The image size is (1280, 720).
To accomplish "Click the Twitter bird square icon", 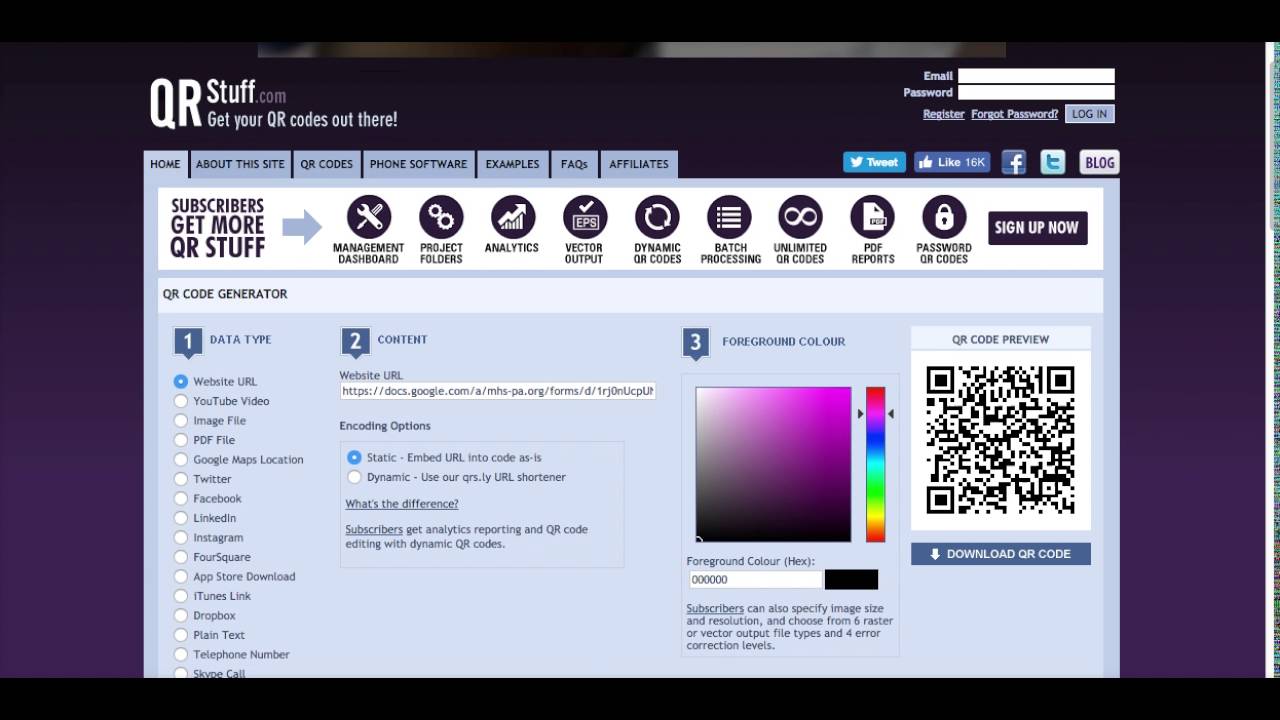I will point(1053,163).
